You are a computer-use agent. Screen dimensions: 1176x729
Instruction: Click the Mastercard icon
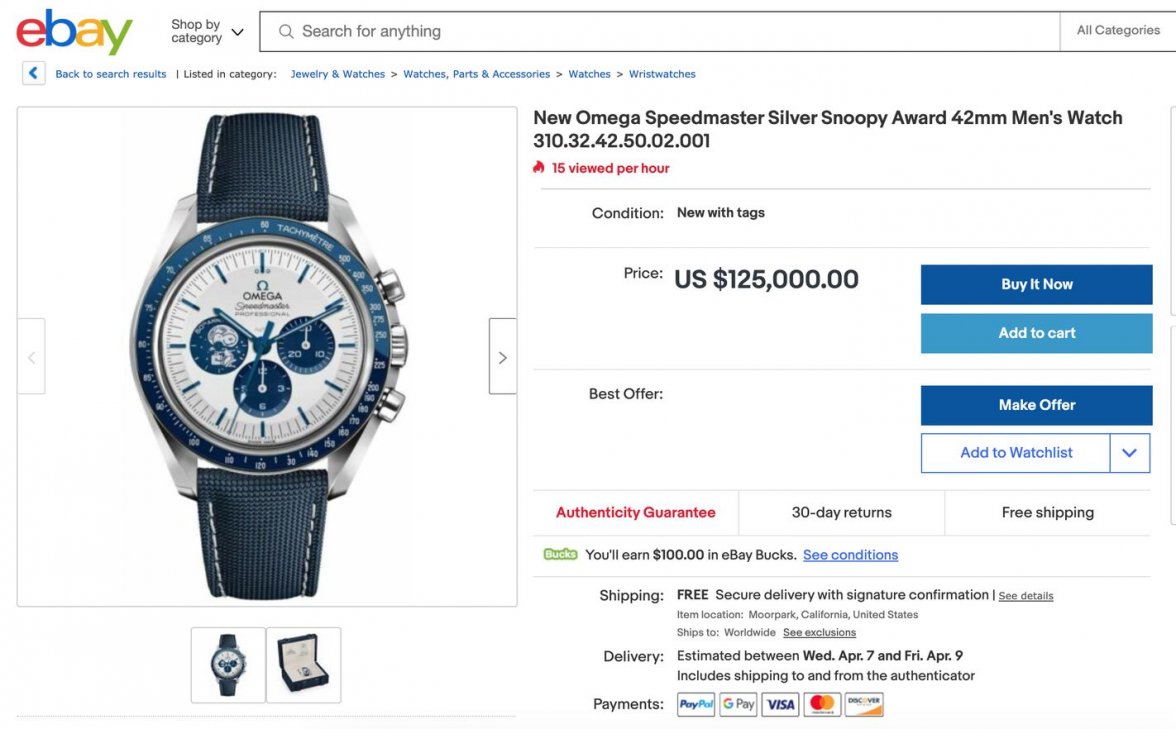coord(822,705)
